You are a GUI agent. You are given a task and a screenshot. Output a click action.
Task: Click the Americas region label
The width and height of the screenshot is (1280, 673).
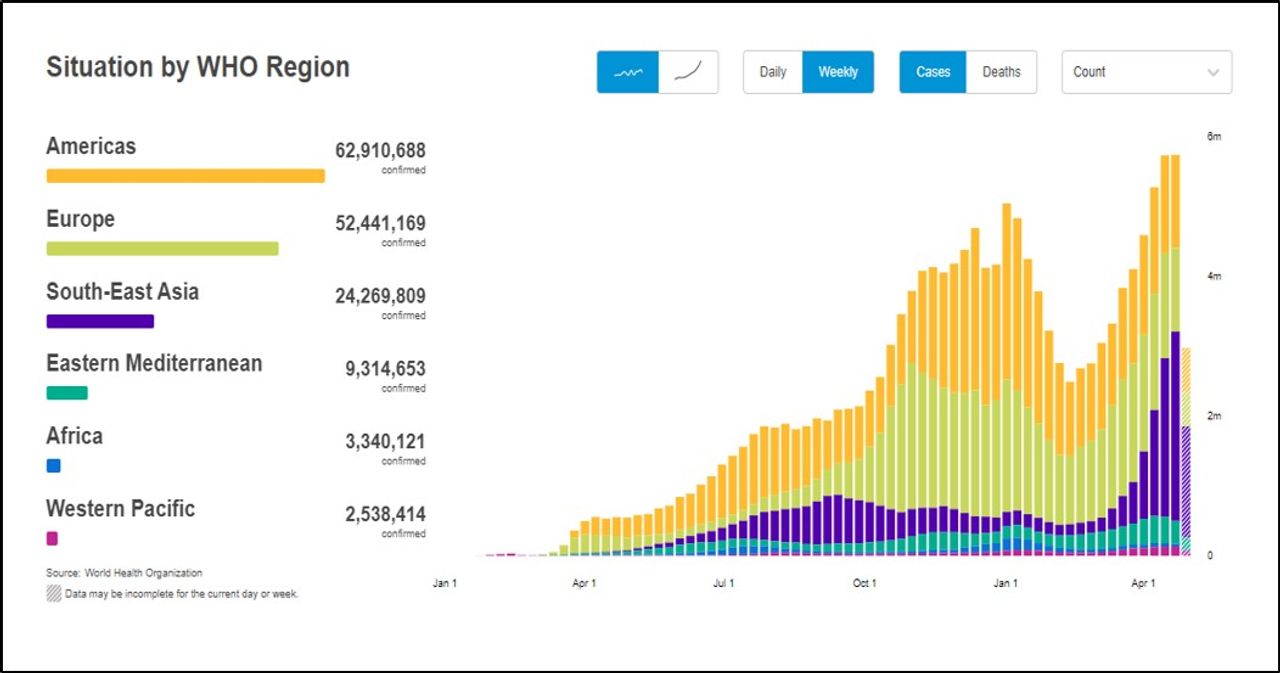[91, 146]
